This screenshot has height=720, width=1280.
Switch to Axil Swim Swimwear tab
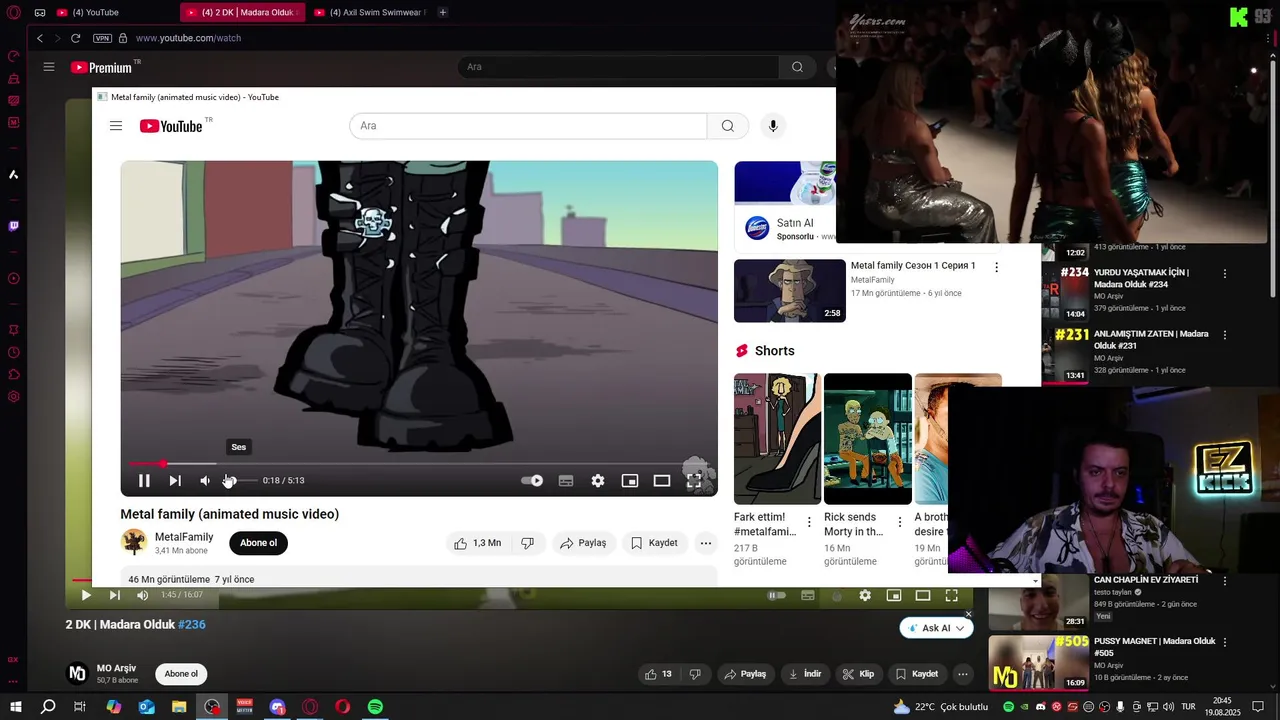[370, 12]
